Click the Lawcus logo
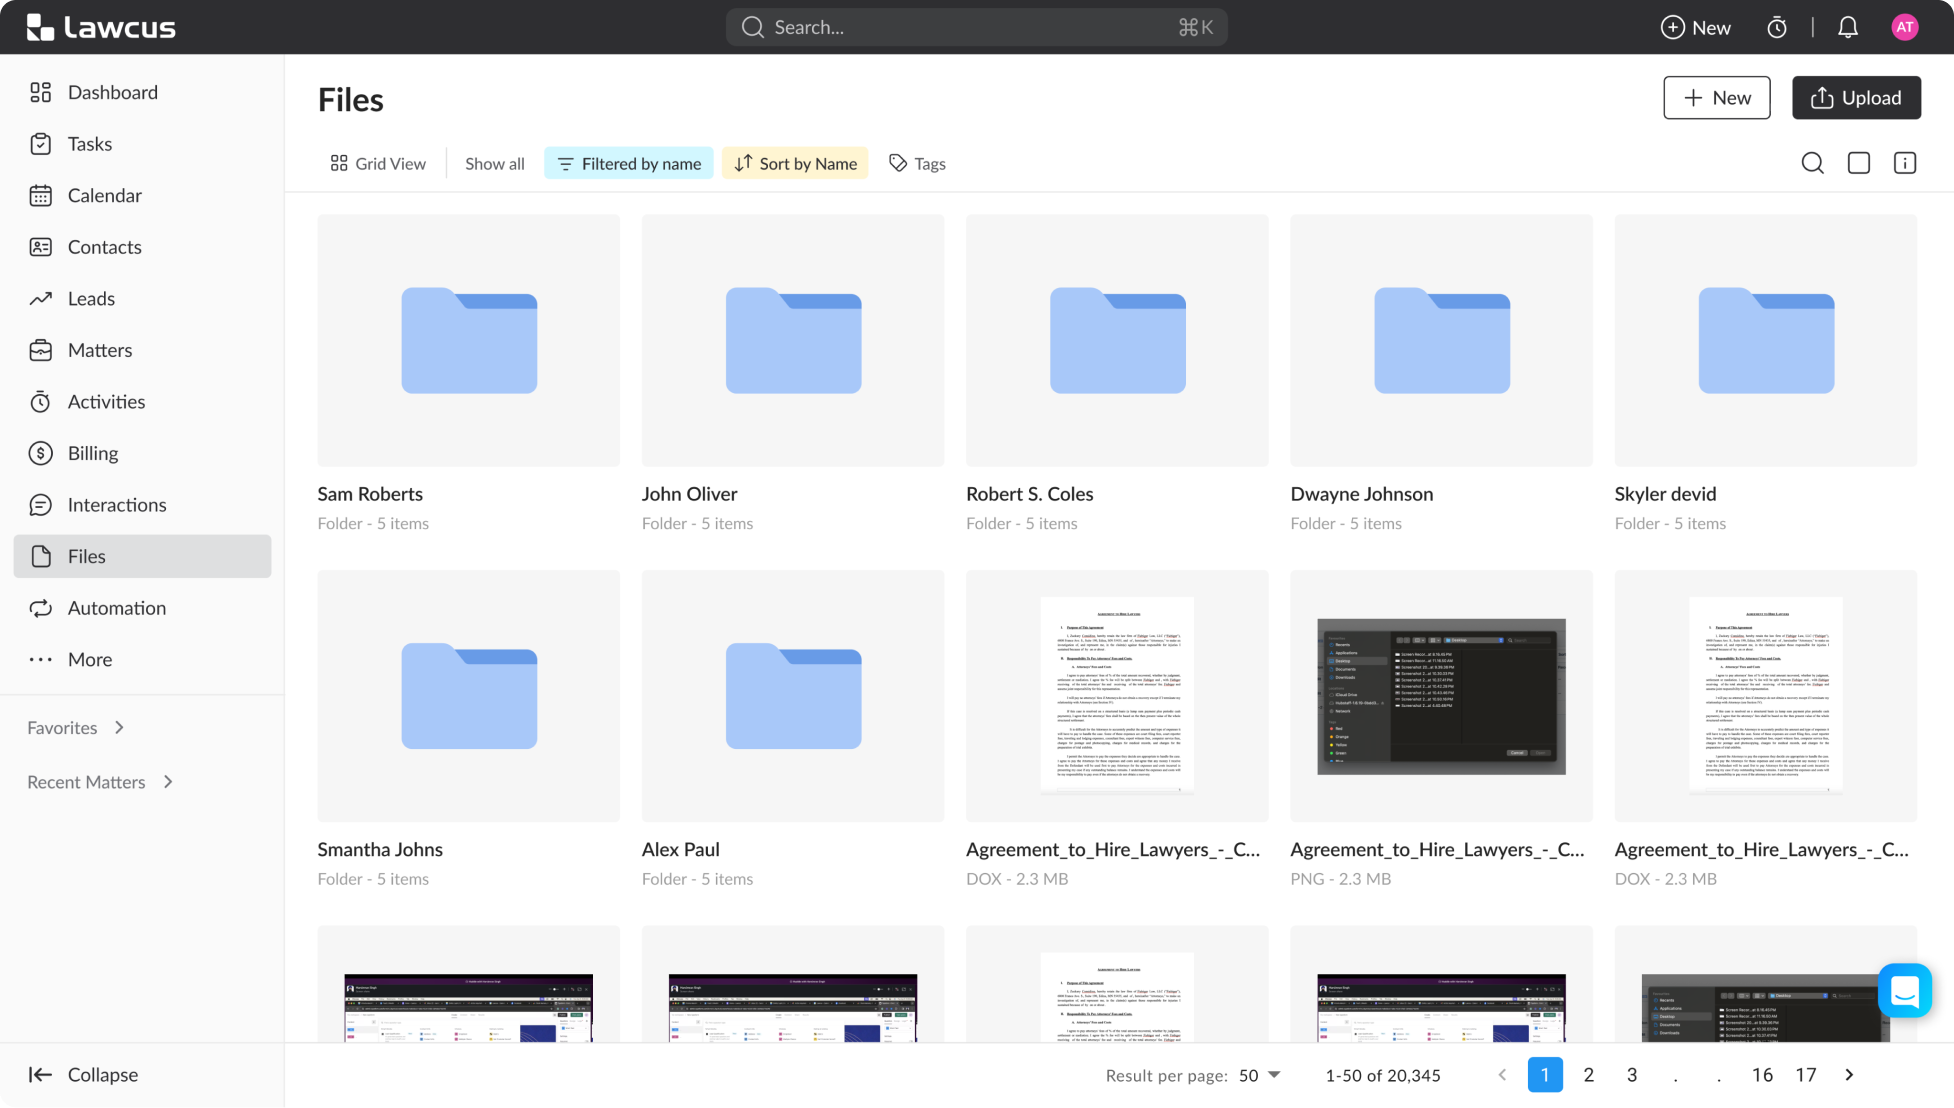Viewport: 1954px width, 1108px height. (101, 27)
